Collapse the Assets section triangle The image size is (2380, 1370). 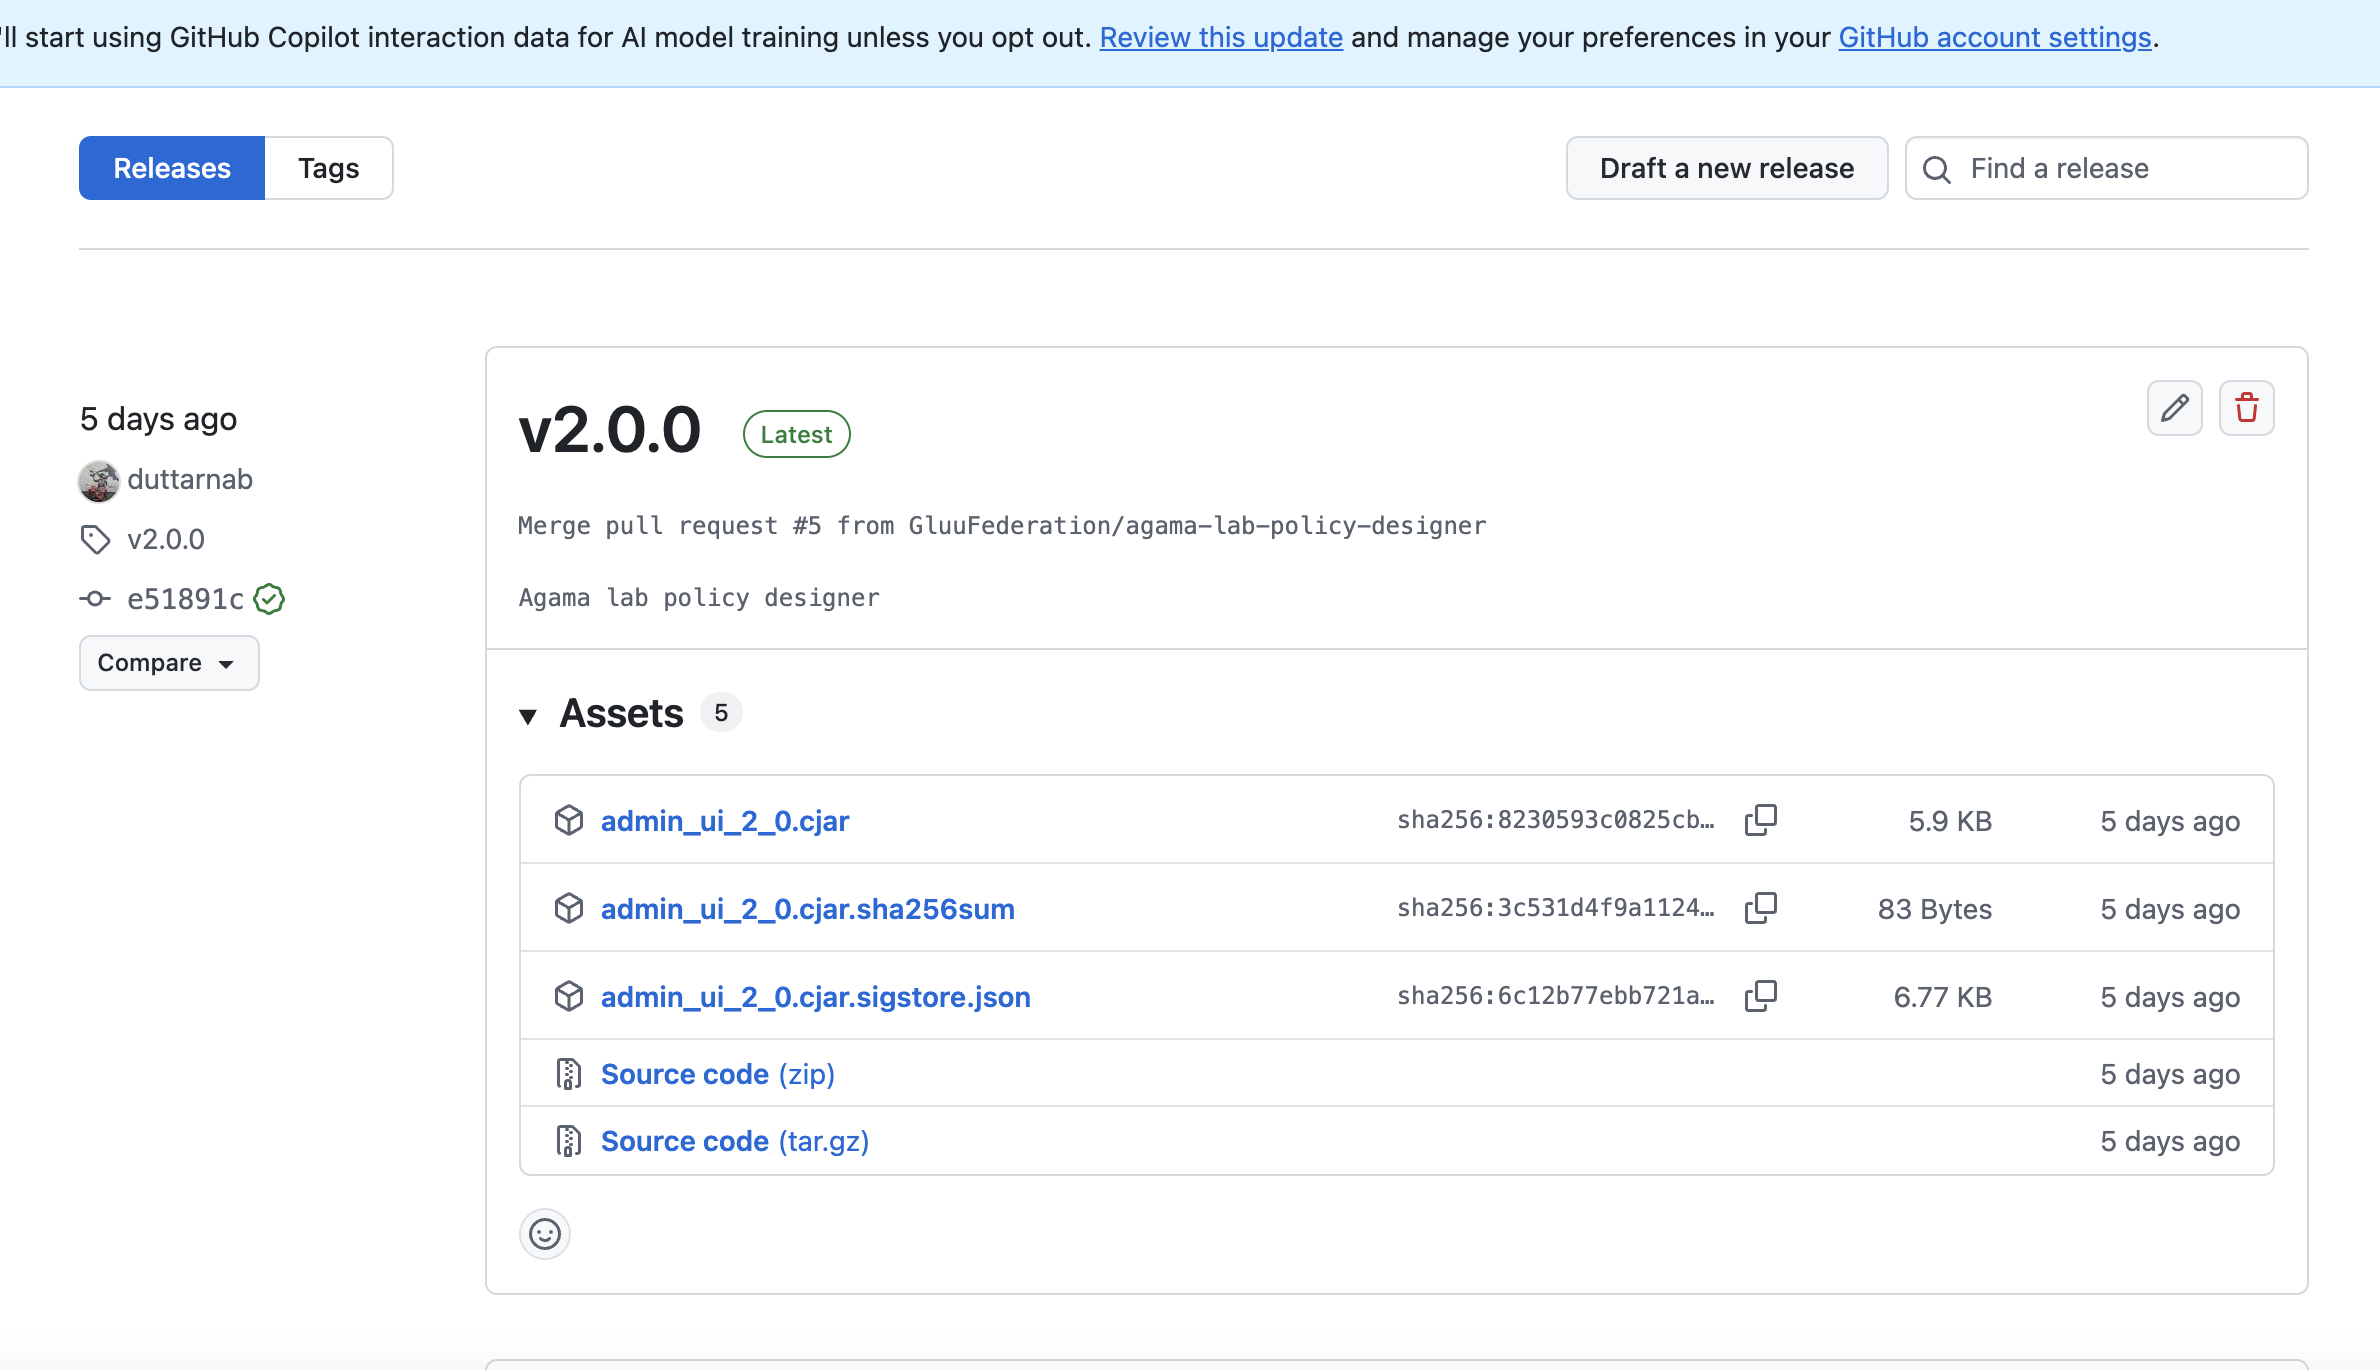(528, 715)
